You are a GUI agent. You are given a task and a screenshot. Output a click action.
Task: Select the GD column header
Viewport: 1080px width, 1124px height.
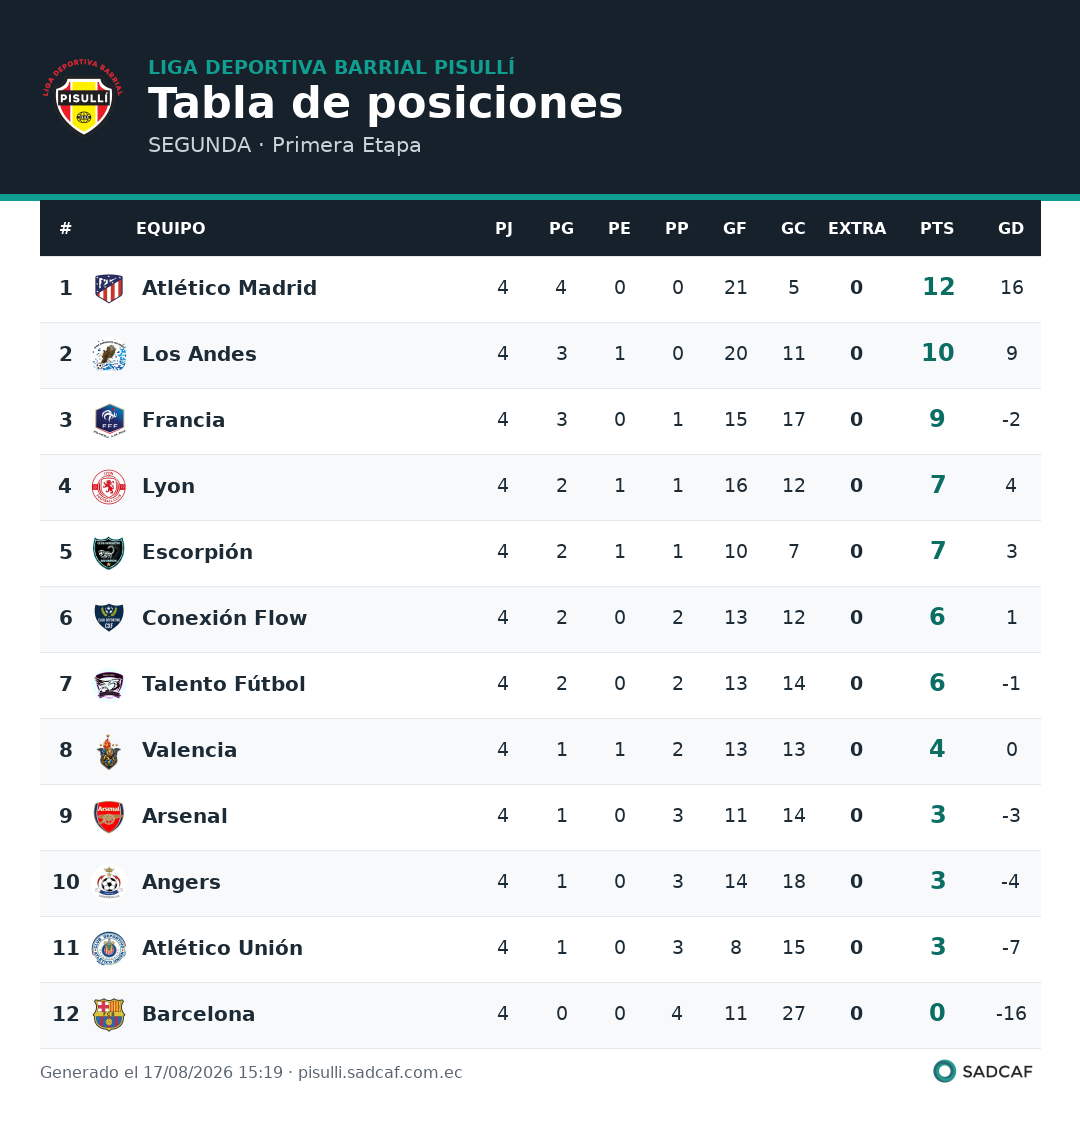pyautogui.click(x=1010, y=229)
